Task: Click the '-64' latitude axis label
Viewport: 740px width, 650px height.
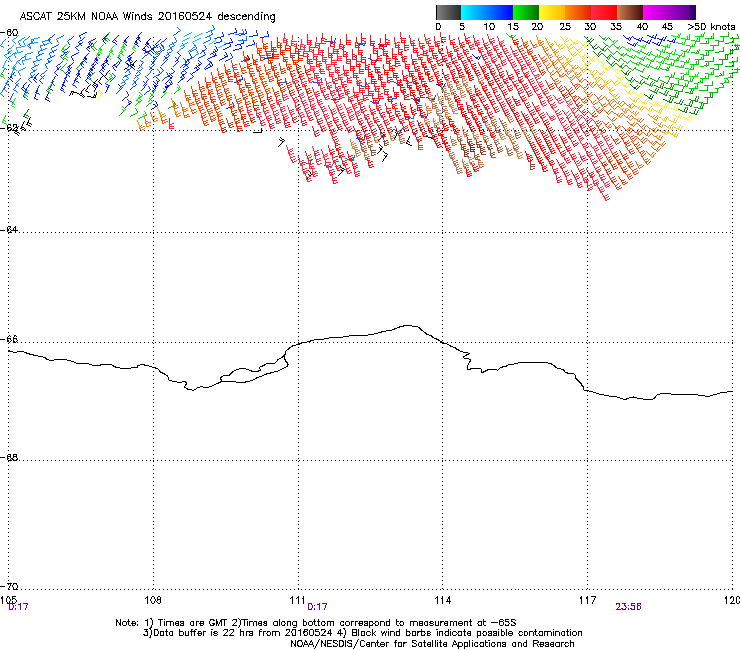Action: coord(9,229)
